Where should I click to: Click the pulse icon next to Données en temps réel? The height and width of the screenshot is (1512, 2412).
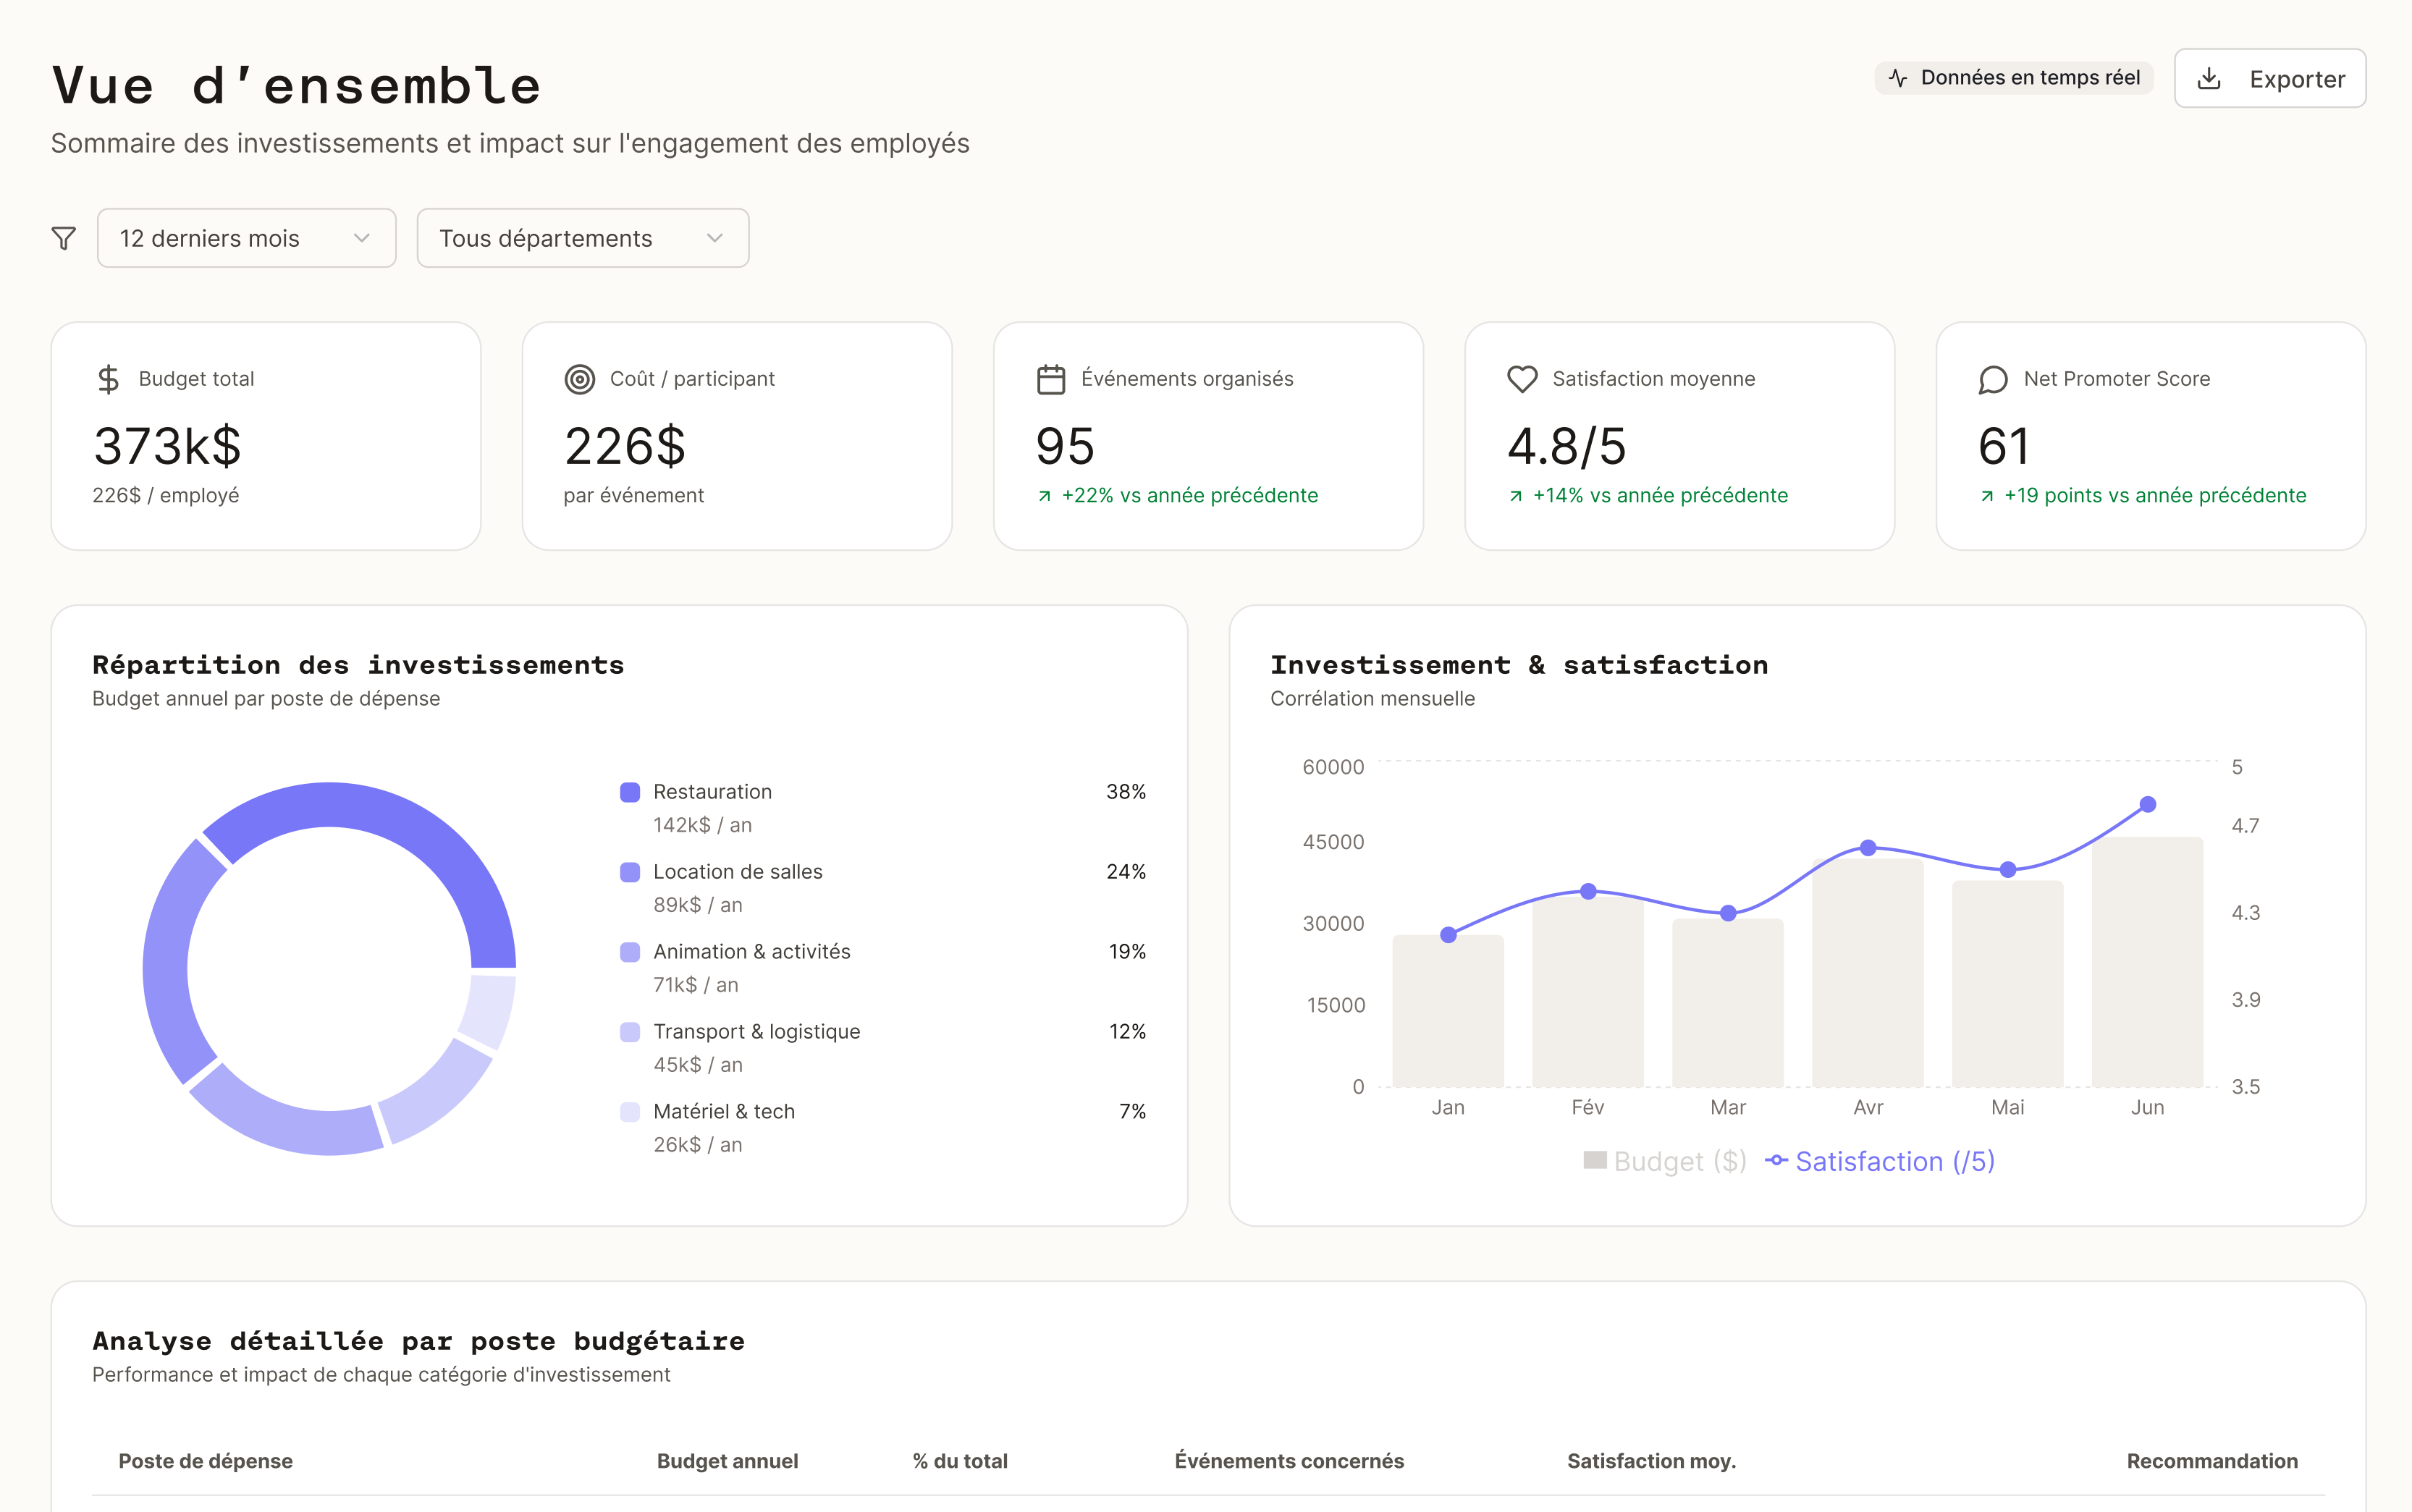[x=1898, y=77]
